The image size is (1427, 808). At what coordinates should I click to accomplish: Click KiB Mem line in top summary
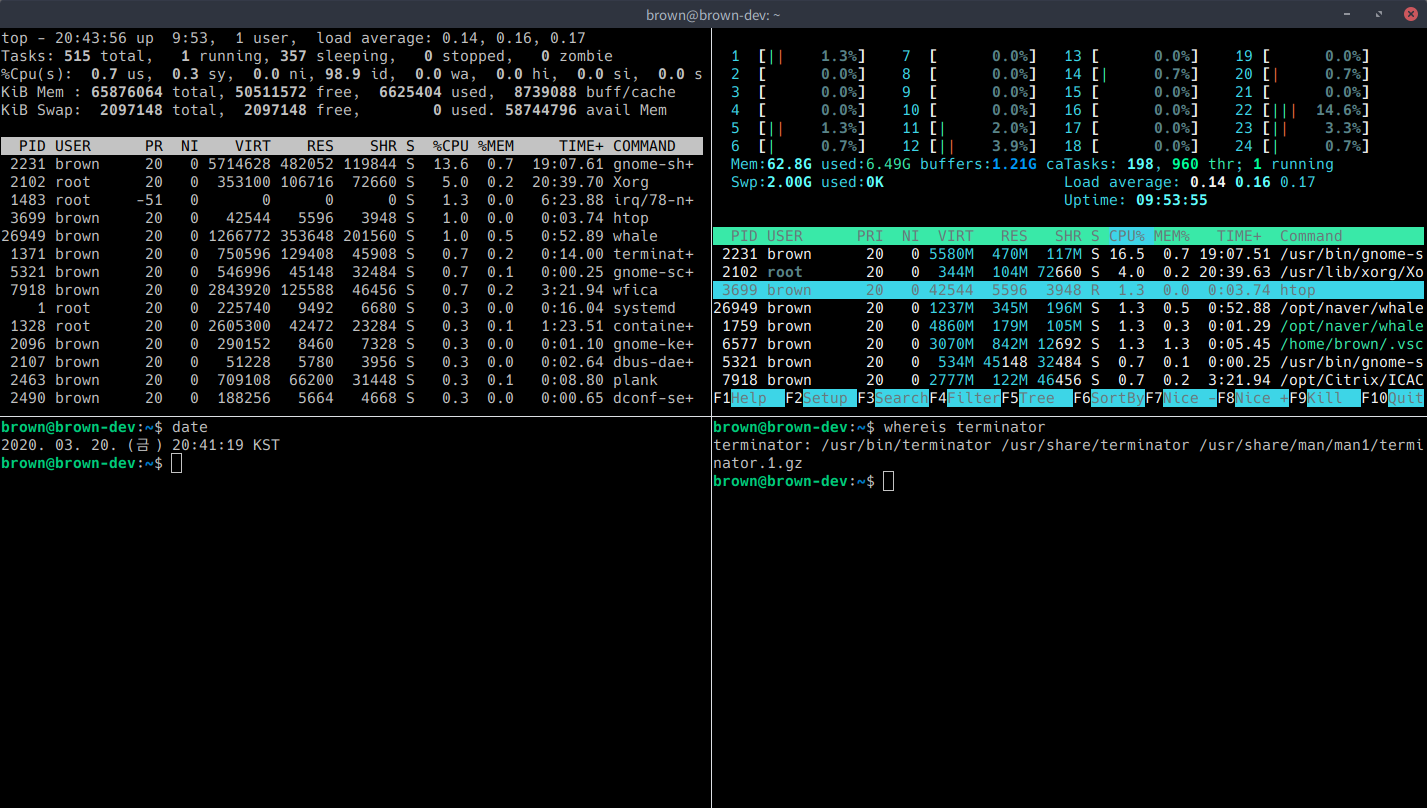point(338,92)
